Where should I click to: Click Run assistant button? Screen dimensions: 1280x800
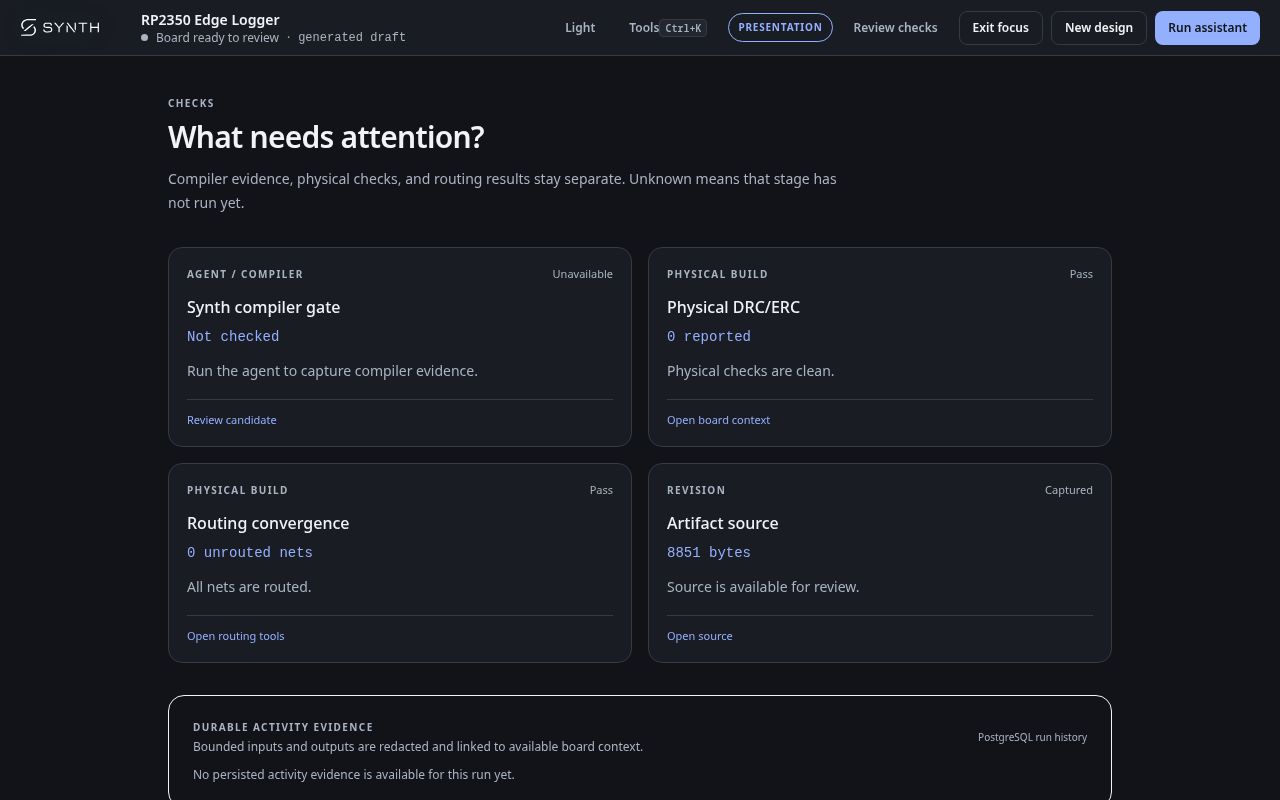[1207, 27]
